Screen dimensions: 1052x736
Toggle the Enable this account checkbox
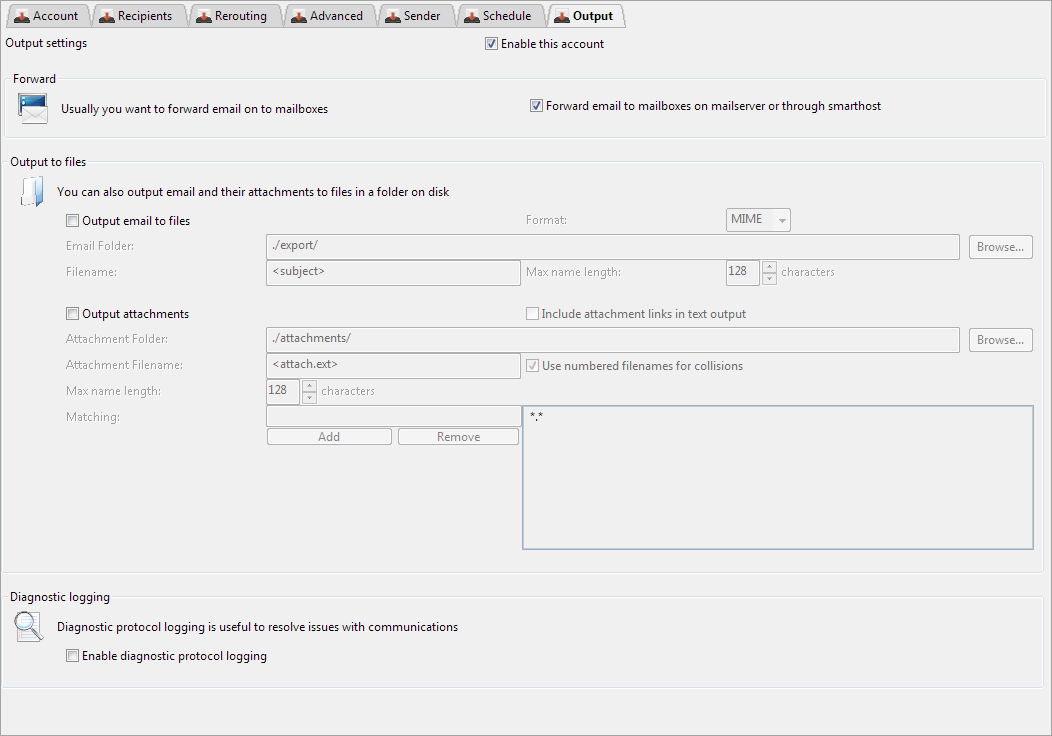pyautogui.click(x=491, y=44)
